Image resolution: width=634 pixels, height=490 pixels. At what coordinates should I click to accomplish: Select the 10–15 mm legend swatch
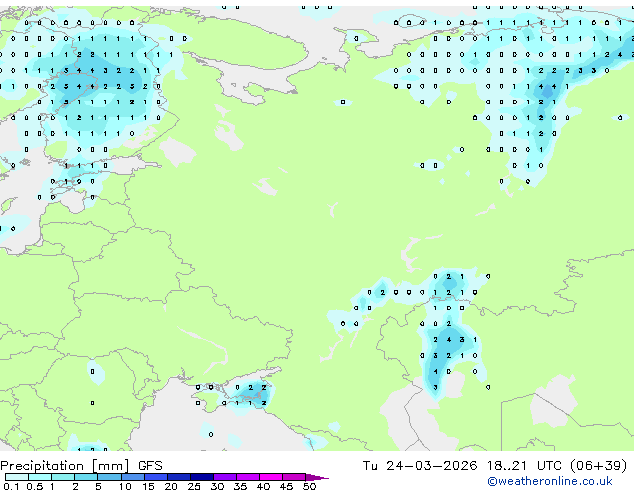132,477
